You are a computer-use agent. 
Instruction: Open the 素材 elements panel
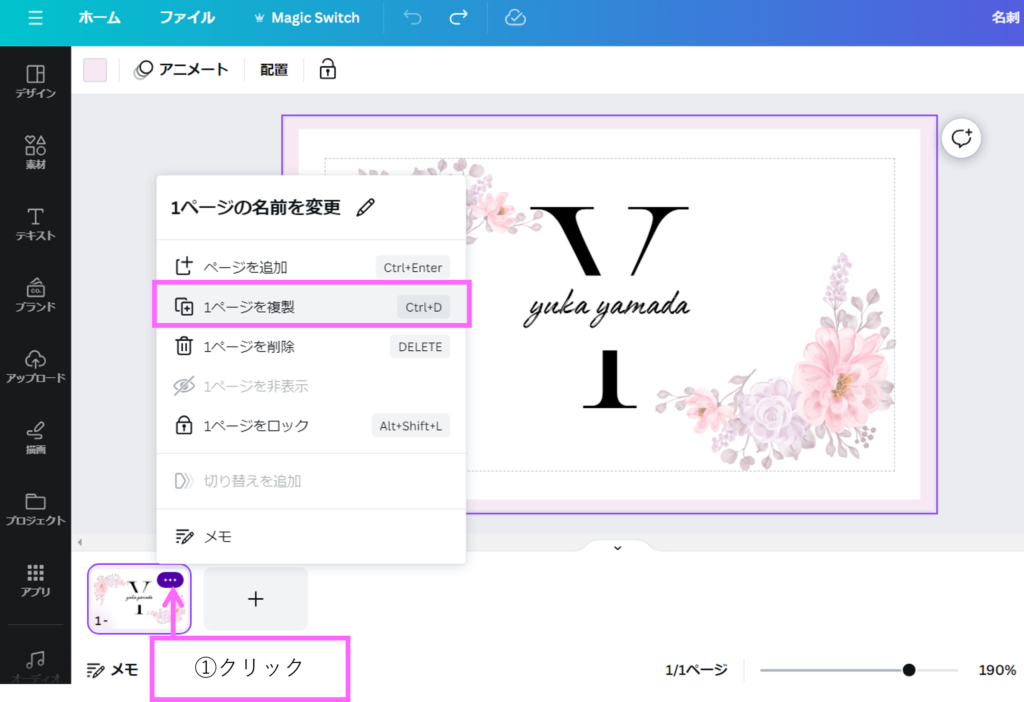tap(35, 152)
